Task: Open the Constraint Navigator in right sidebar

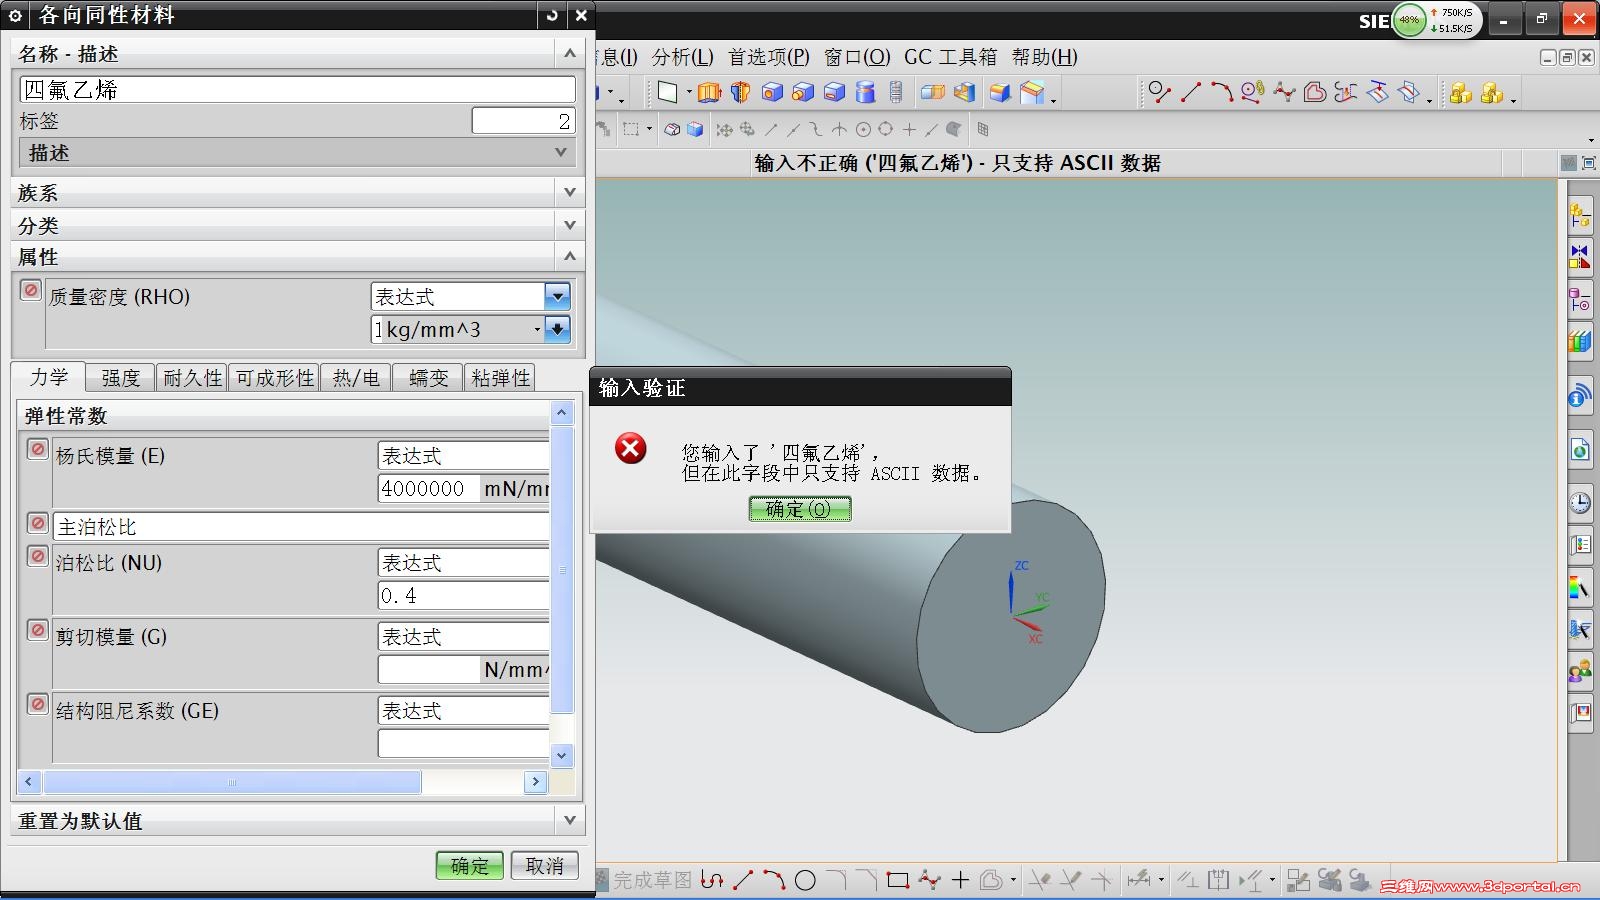Action: tap(1580, 258)
